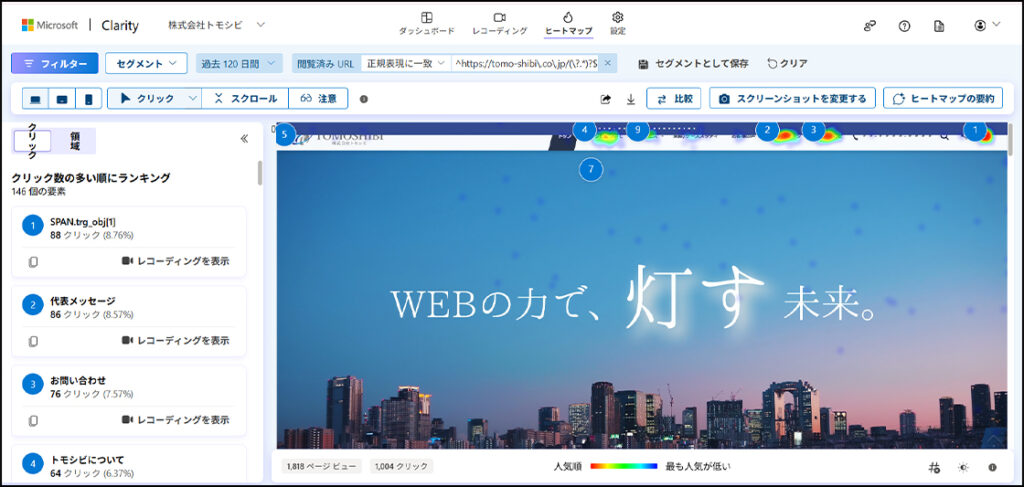Open the セグメント dropdown
Image resolution: width=1024 pixels, height=487 pixels.
(146, 63)
